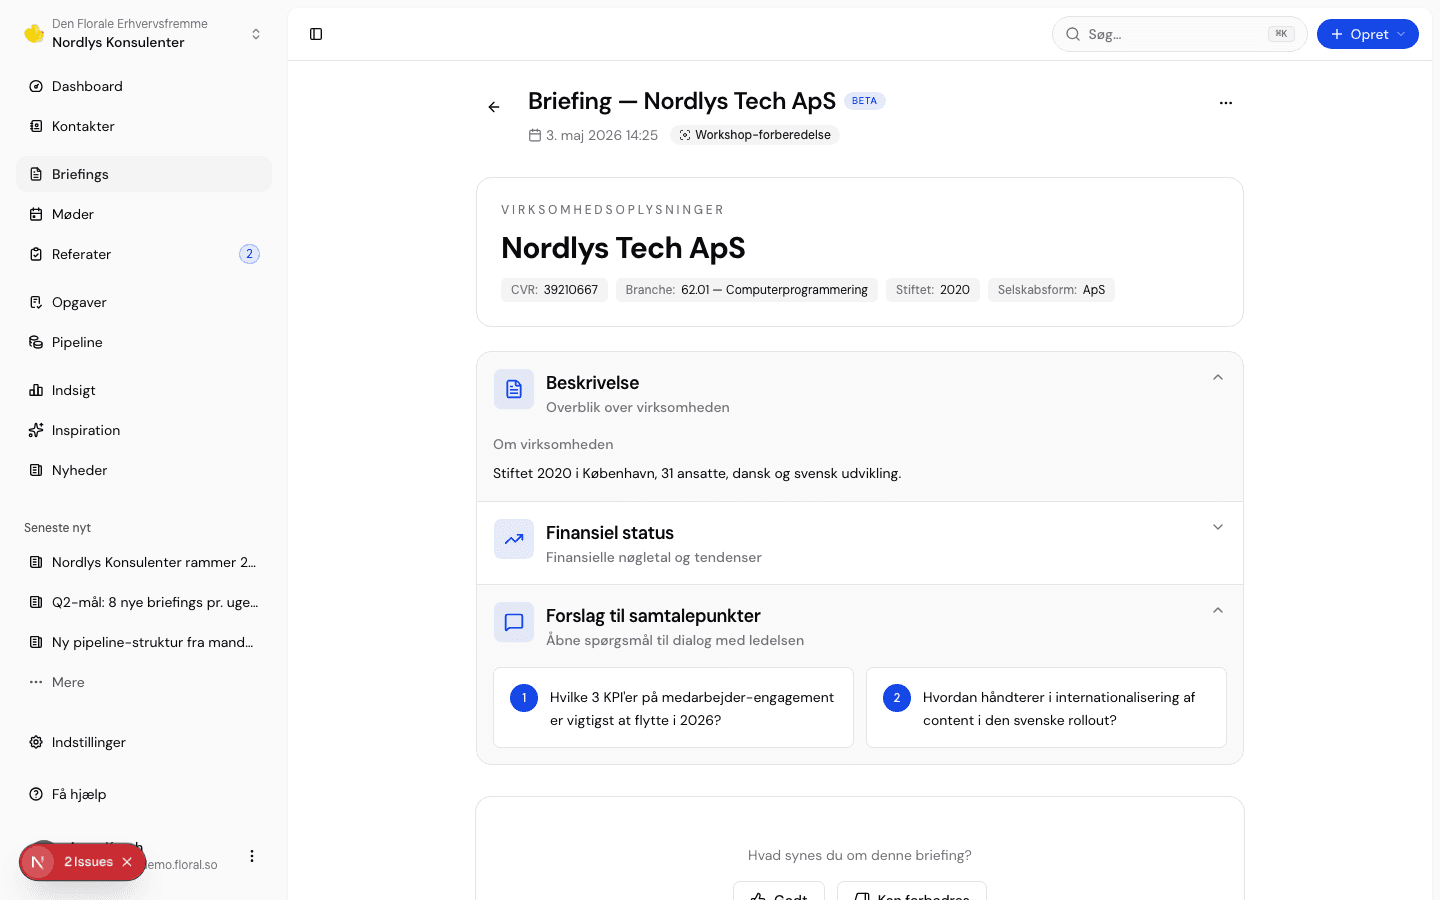
Task: Click Mere under Seneste nyt
Action: pos(144,682)
